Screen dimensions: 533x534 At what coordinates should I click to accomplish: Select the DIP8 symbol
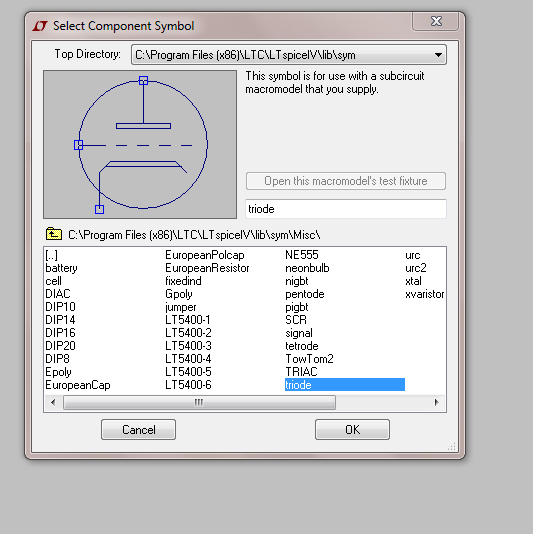58,359
